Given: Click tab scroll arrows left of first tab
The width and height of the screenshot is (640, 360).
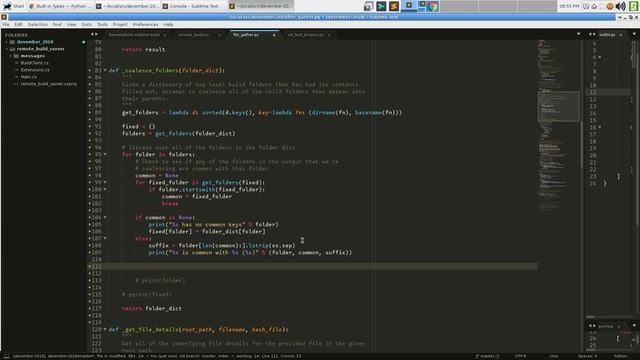Looking at the screenshot, I should pyautogui.click(x=94, y=35).
